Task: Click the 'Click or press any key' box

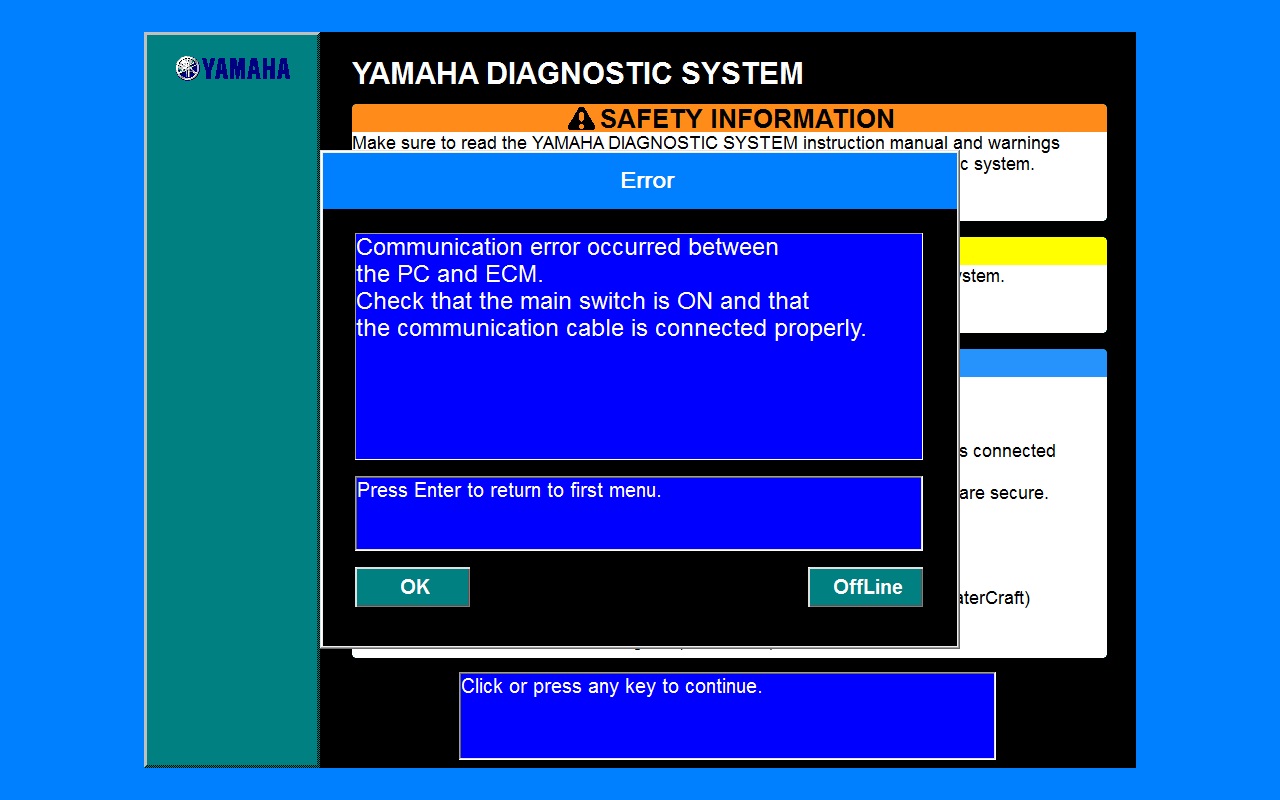Action: click(727, 716)
